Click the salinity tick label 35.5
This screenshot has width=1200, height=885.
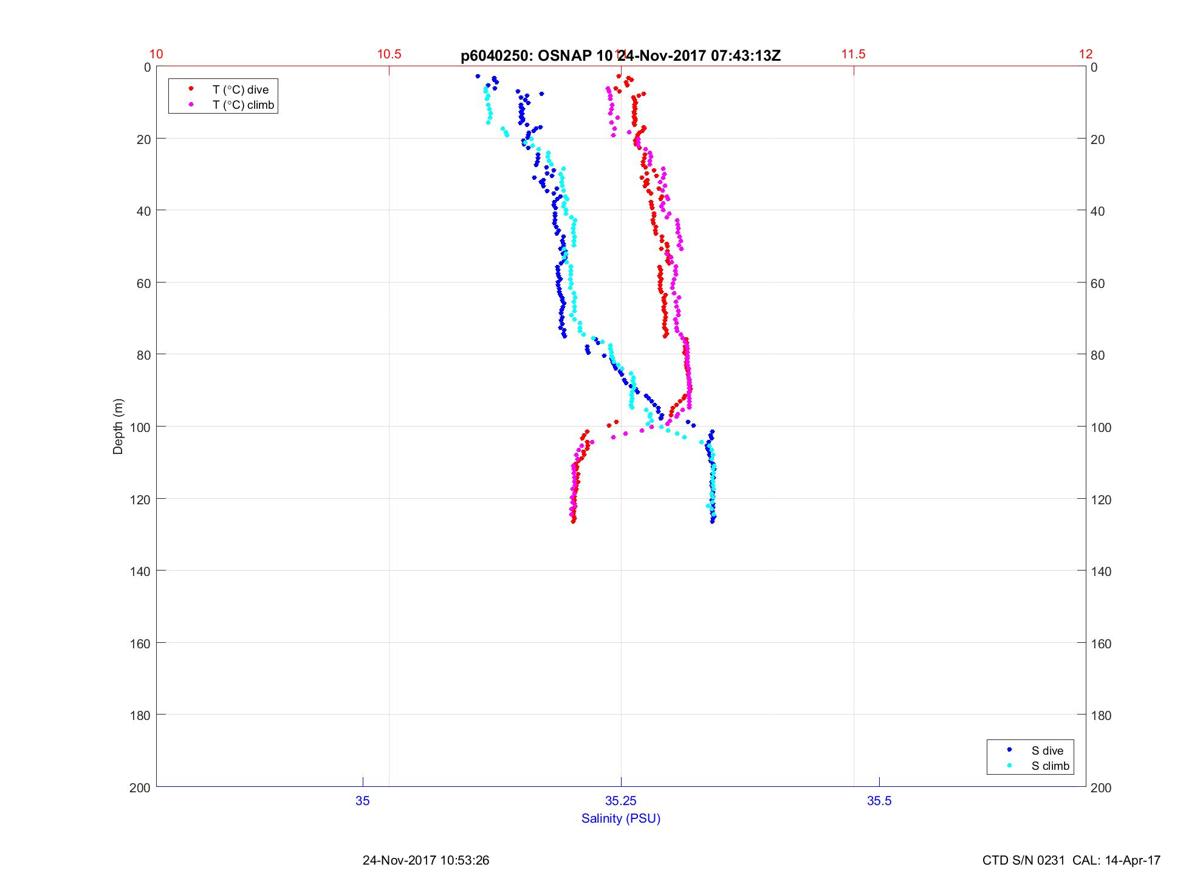pos(879,801)
